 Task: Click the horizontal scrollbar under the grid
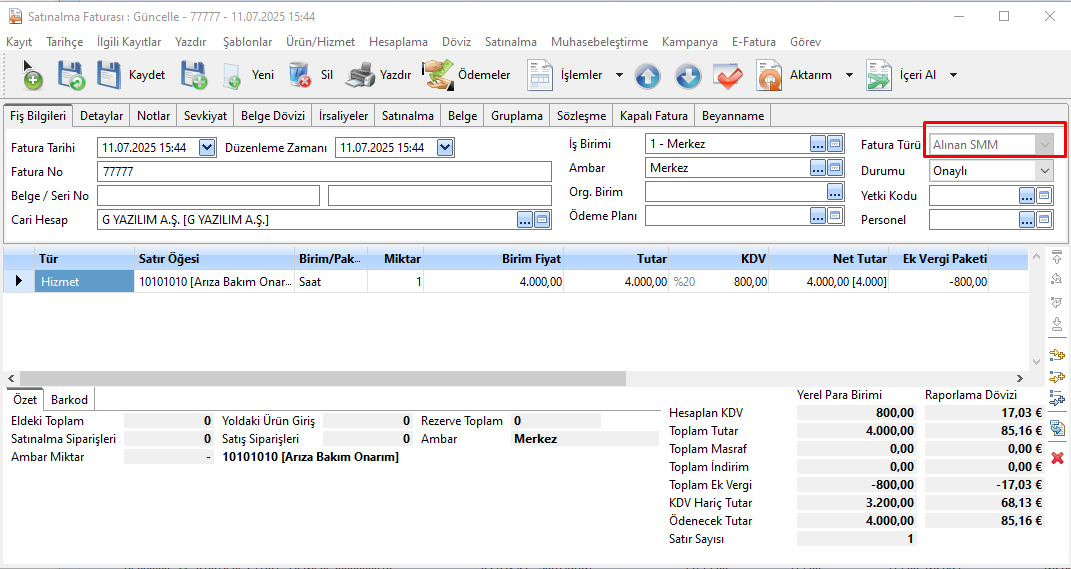[320, 379]
